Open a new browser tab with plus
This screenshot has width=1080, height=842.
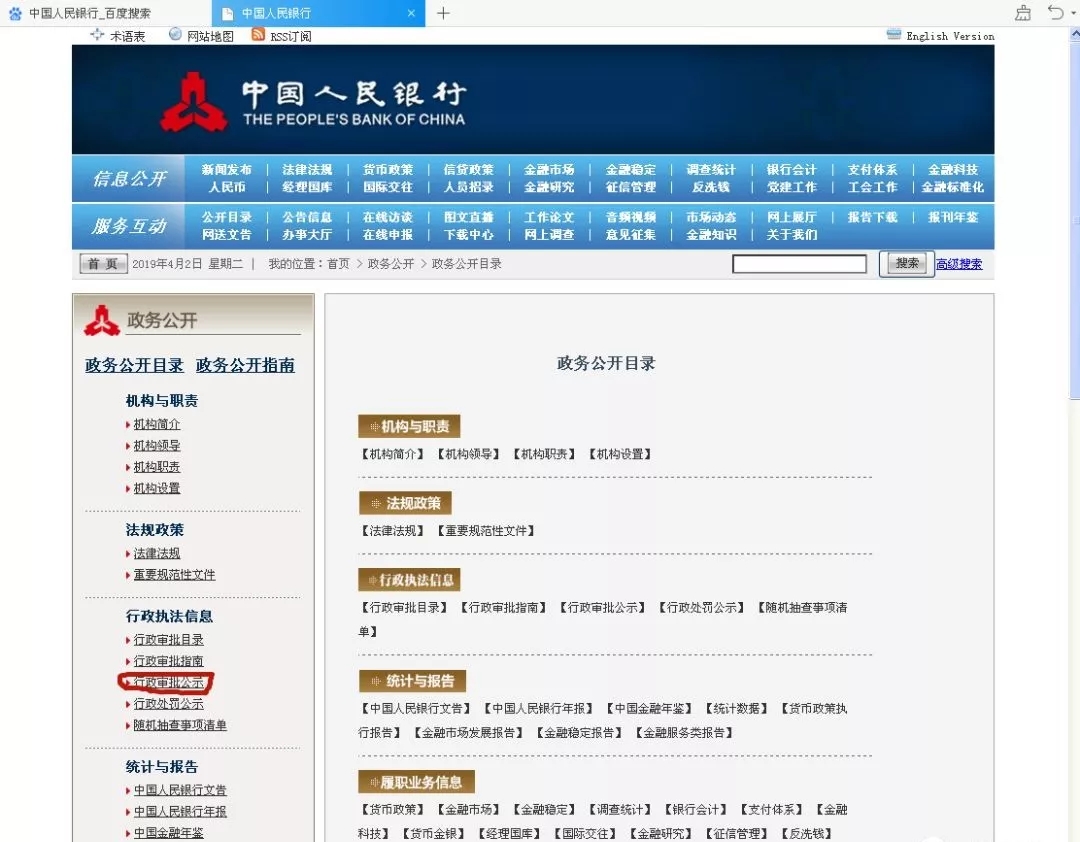(x=444, y=13)
